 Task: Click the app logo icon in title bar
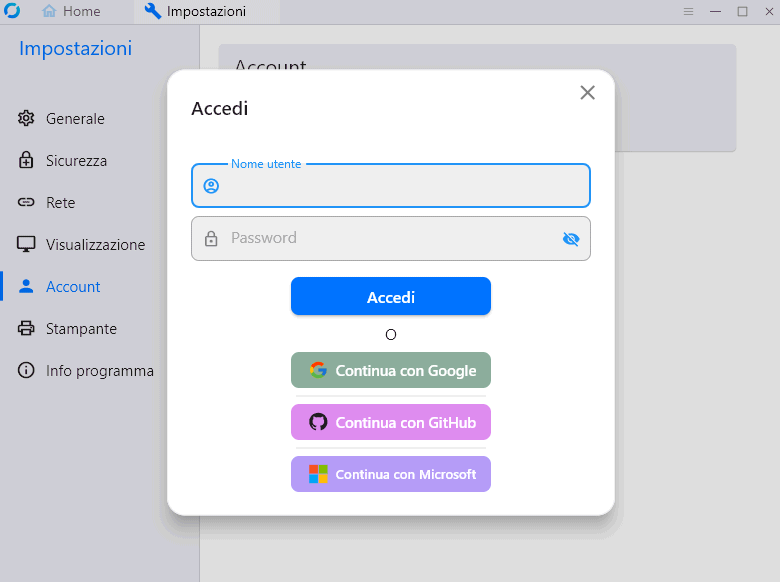coord(12,10)
